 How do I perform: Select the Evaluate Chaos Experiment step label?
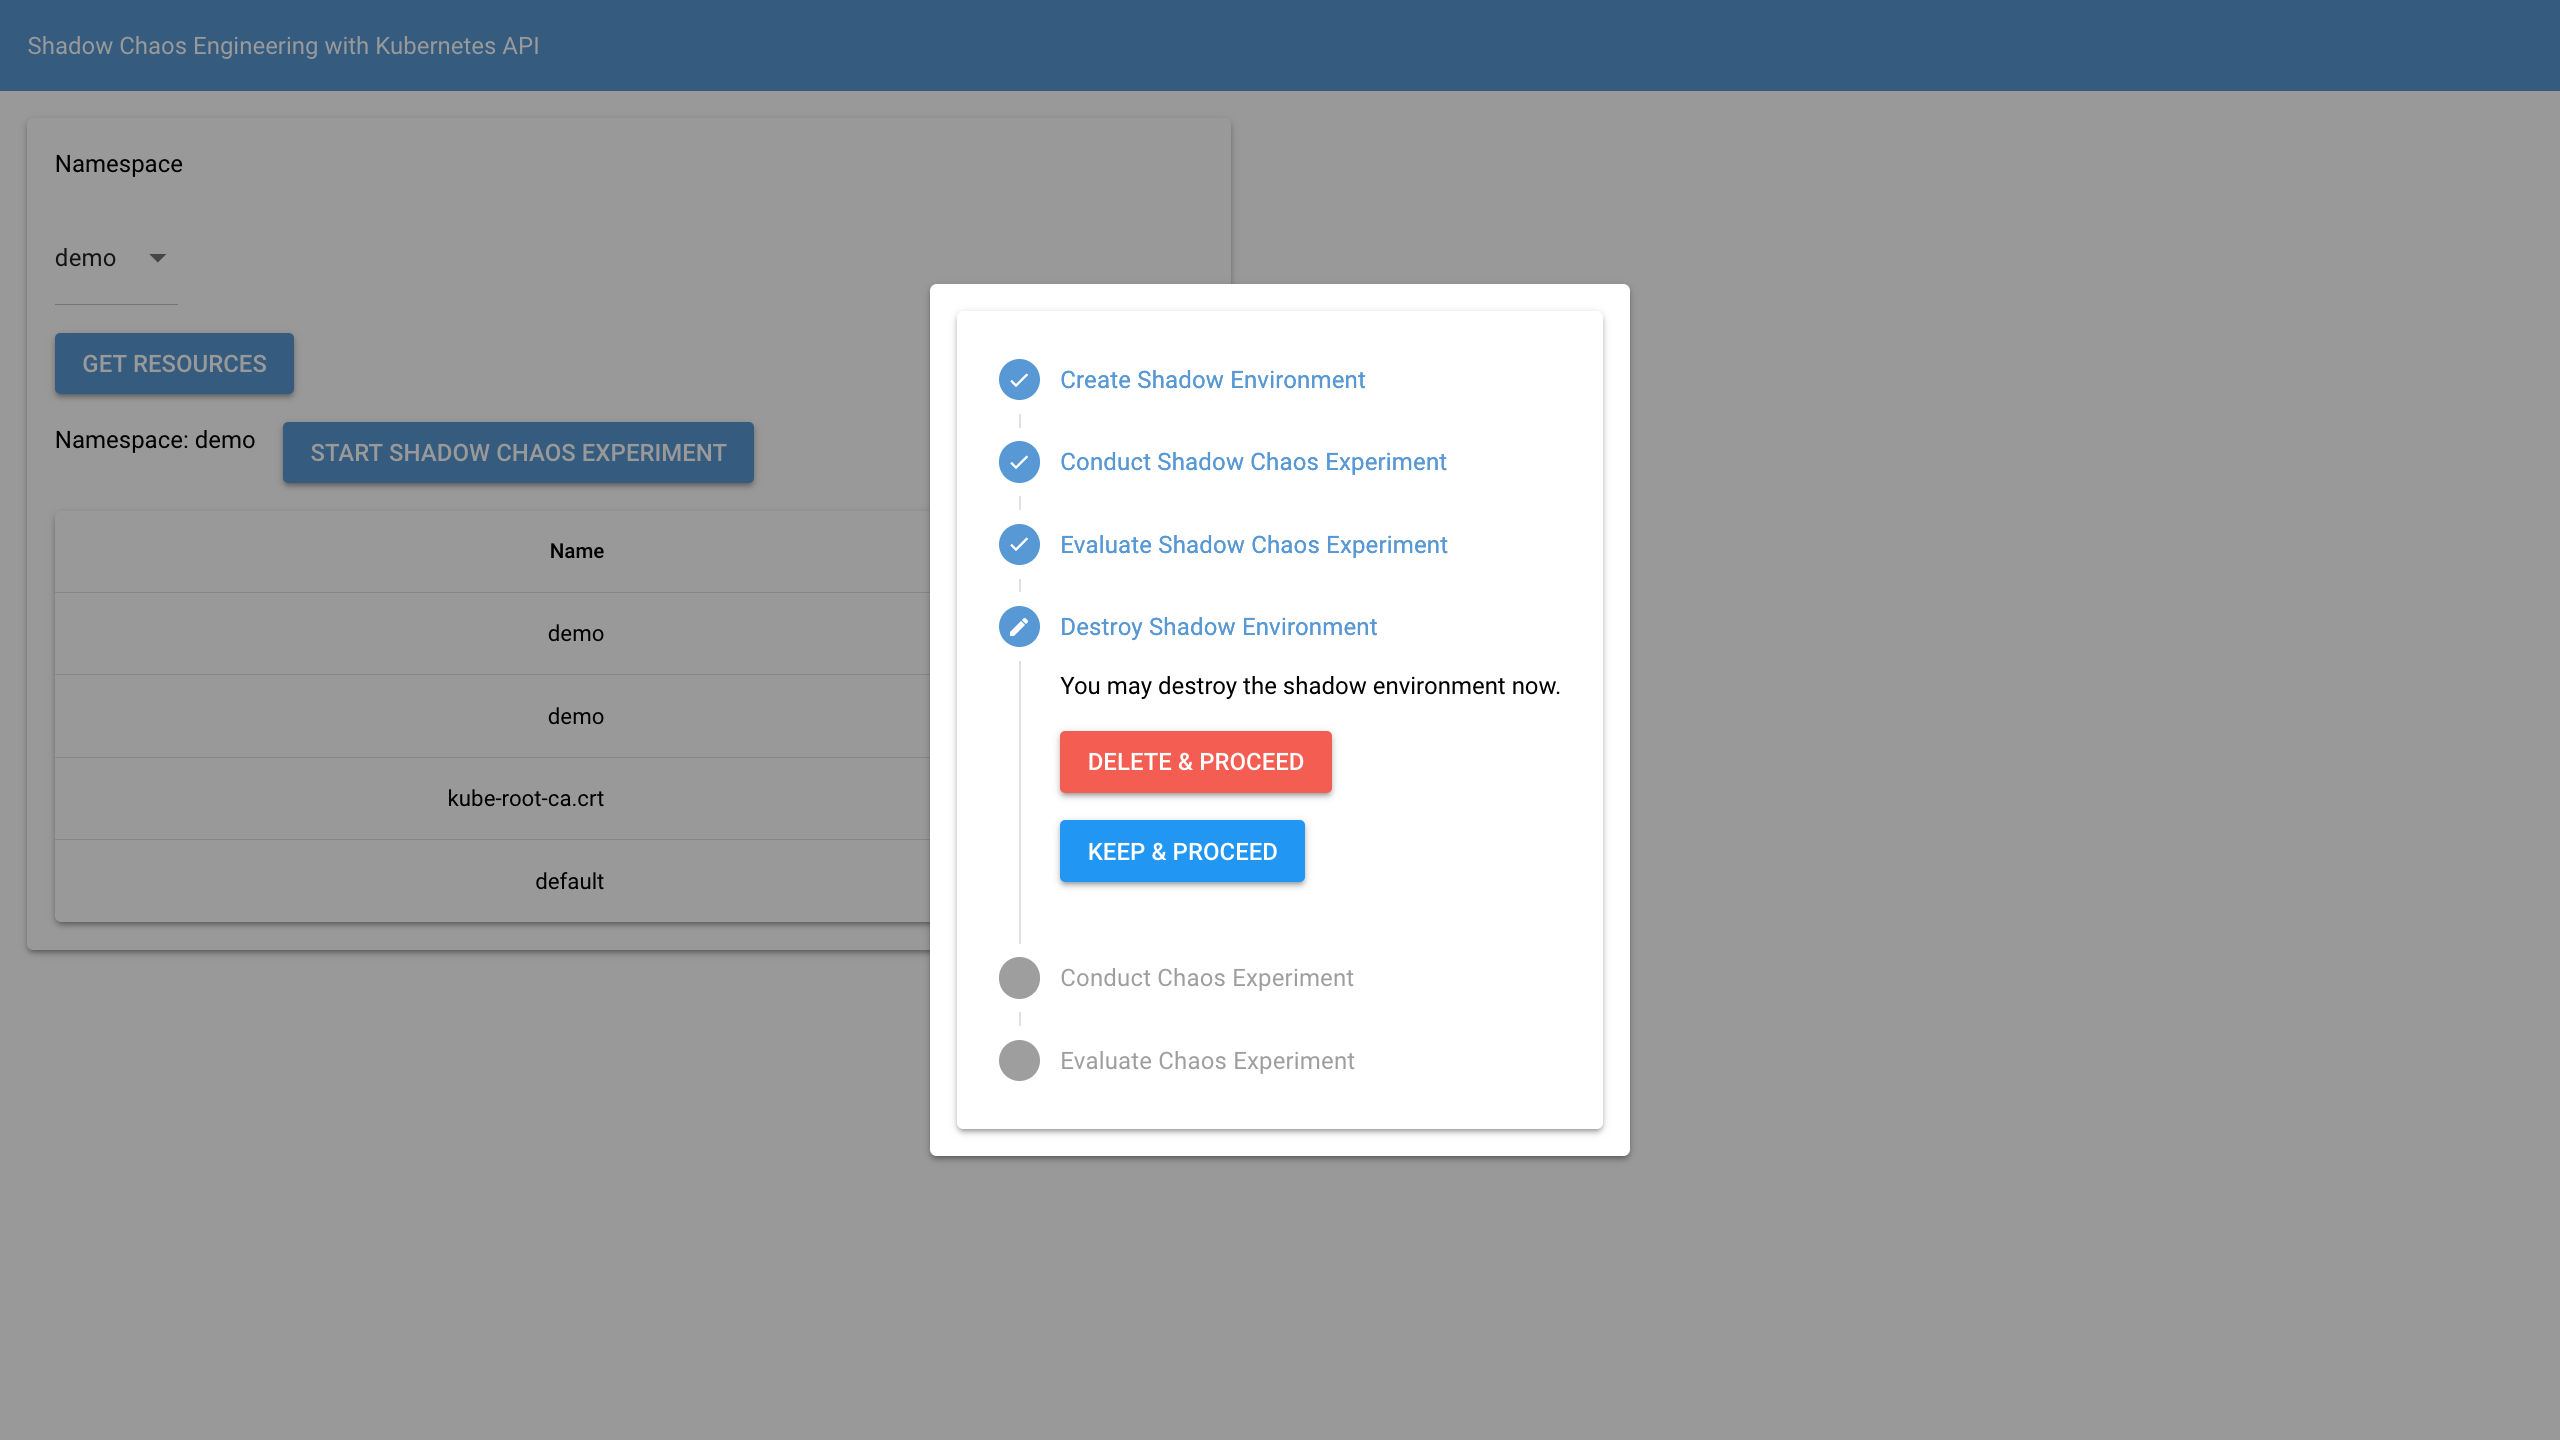(1207, 1061)
